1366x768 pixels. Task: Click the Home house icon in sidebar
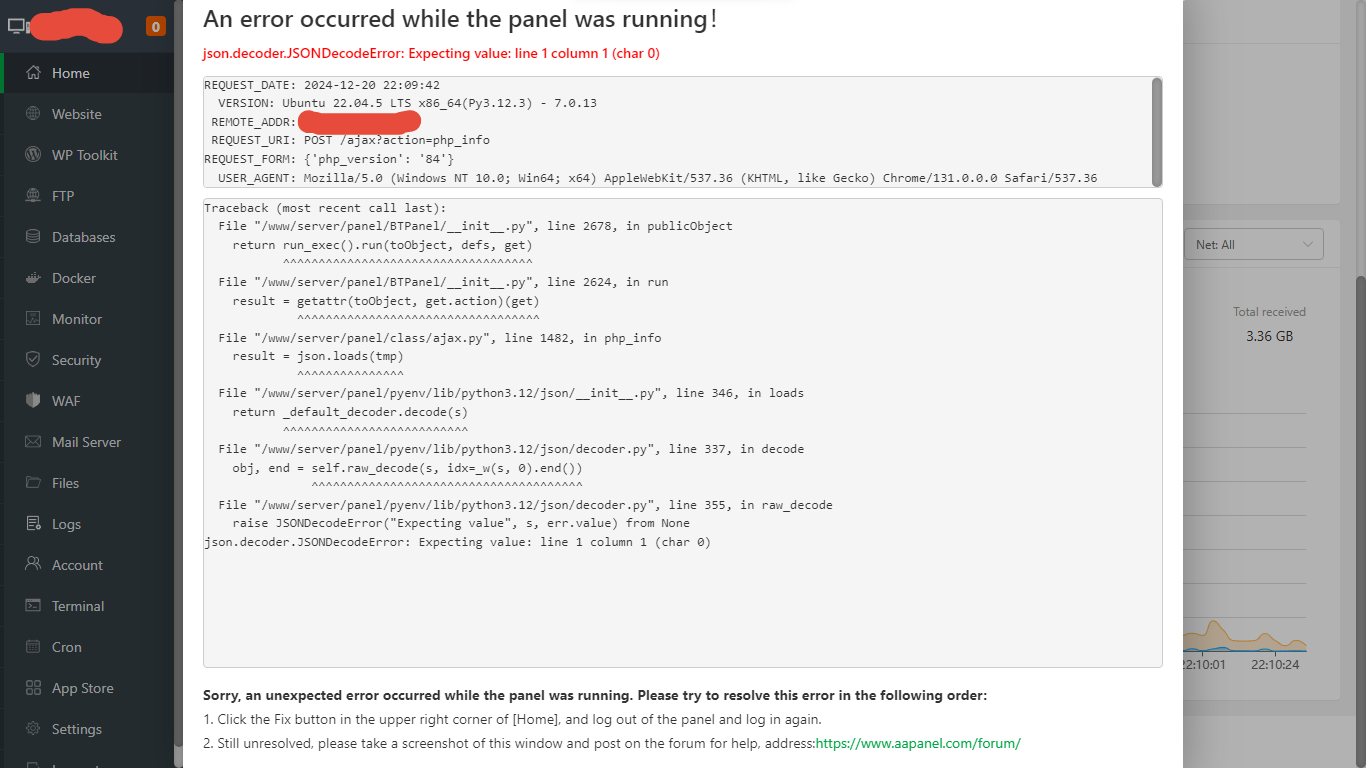pos(33,73)
